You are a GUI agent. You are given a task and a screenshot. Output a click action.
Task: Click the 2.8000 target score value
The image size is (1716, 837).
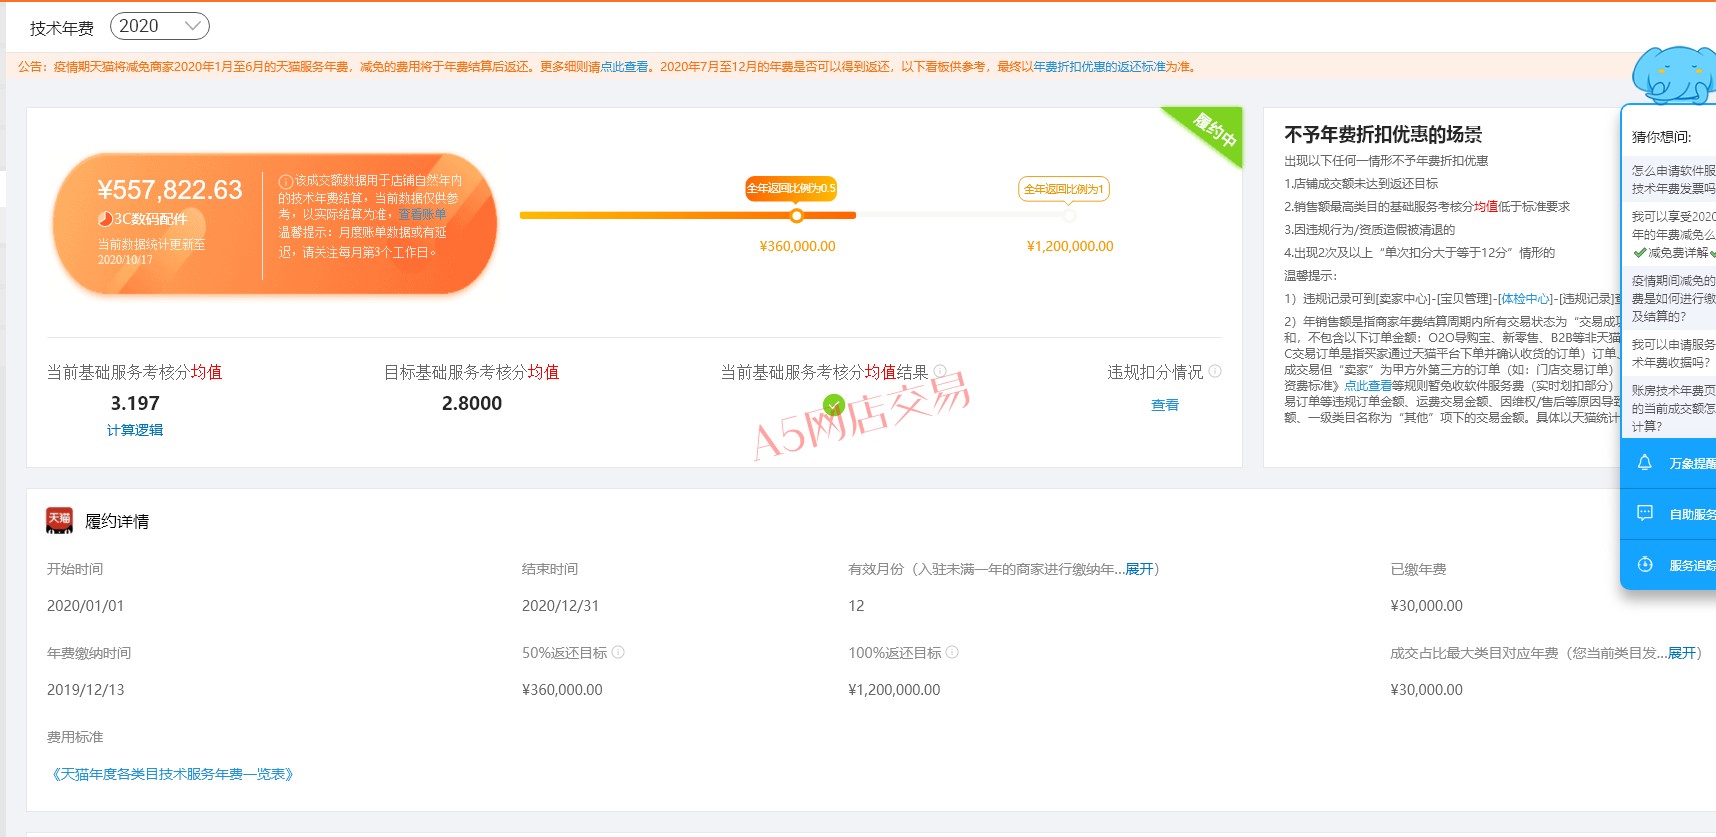tap(472, 403)
